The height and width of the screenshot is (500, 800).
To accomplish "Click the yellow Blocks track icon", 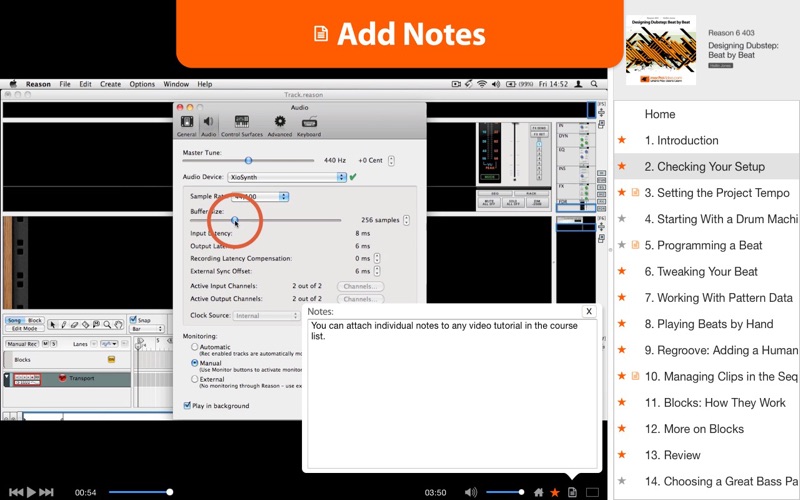I will (111, 360).
